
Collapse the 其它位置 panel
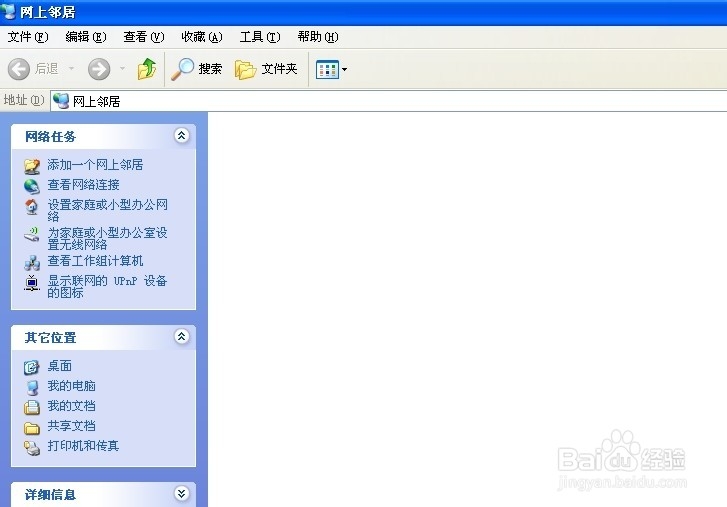tap(181, 336)
